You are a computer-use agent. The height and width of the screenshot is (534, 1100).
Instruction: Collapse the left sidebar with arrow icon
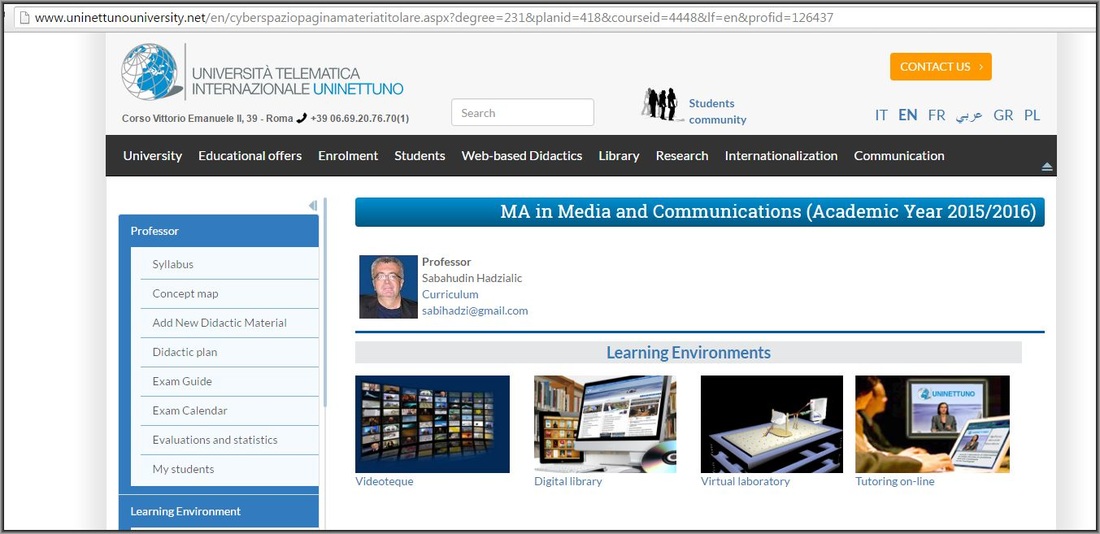coord(313,205)
